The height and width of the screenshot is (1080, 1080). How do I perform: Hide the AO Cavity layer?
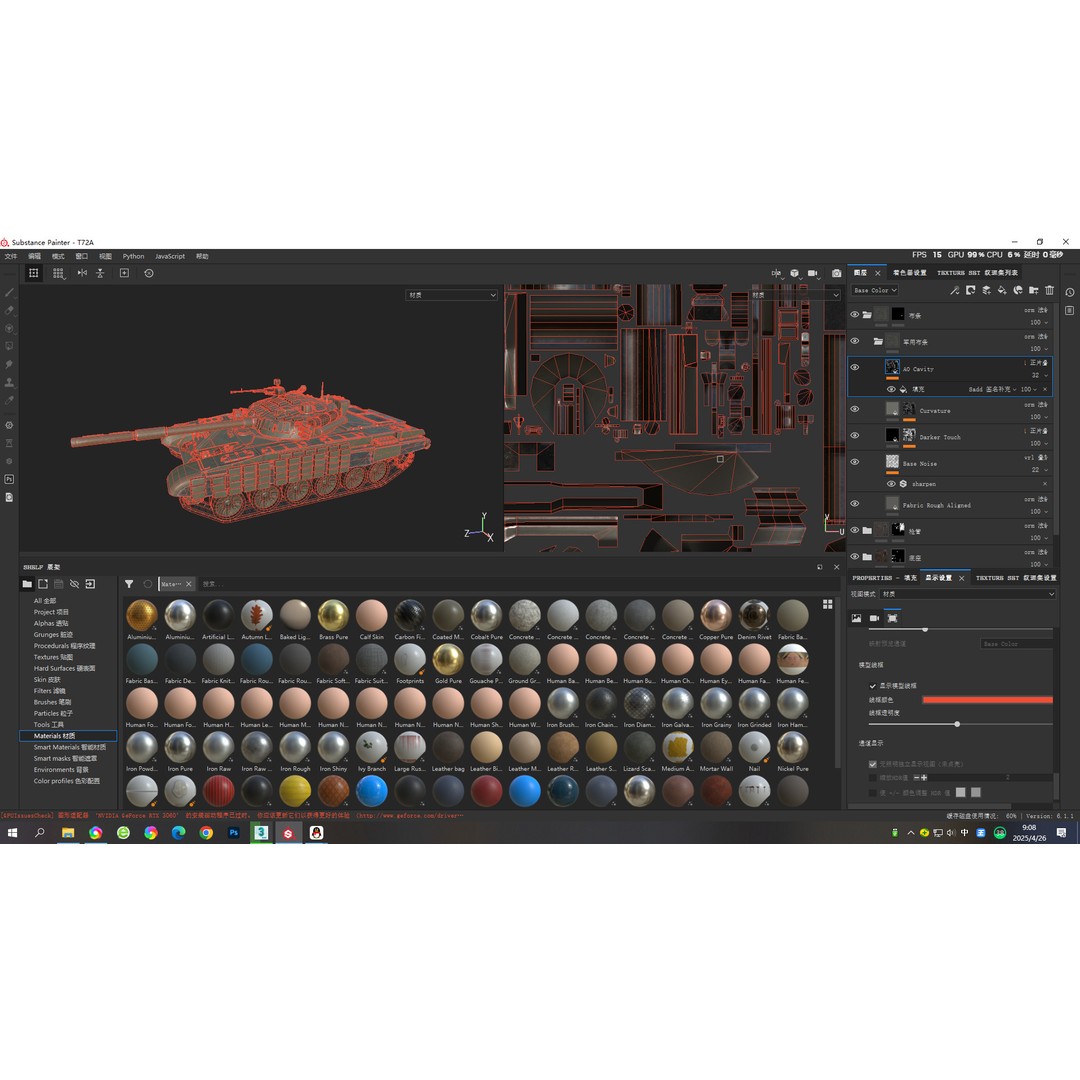855,368
